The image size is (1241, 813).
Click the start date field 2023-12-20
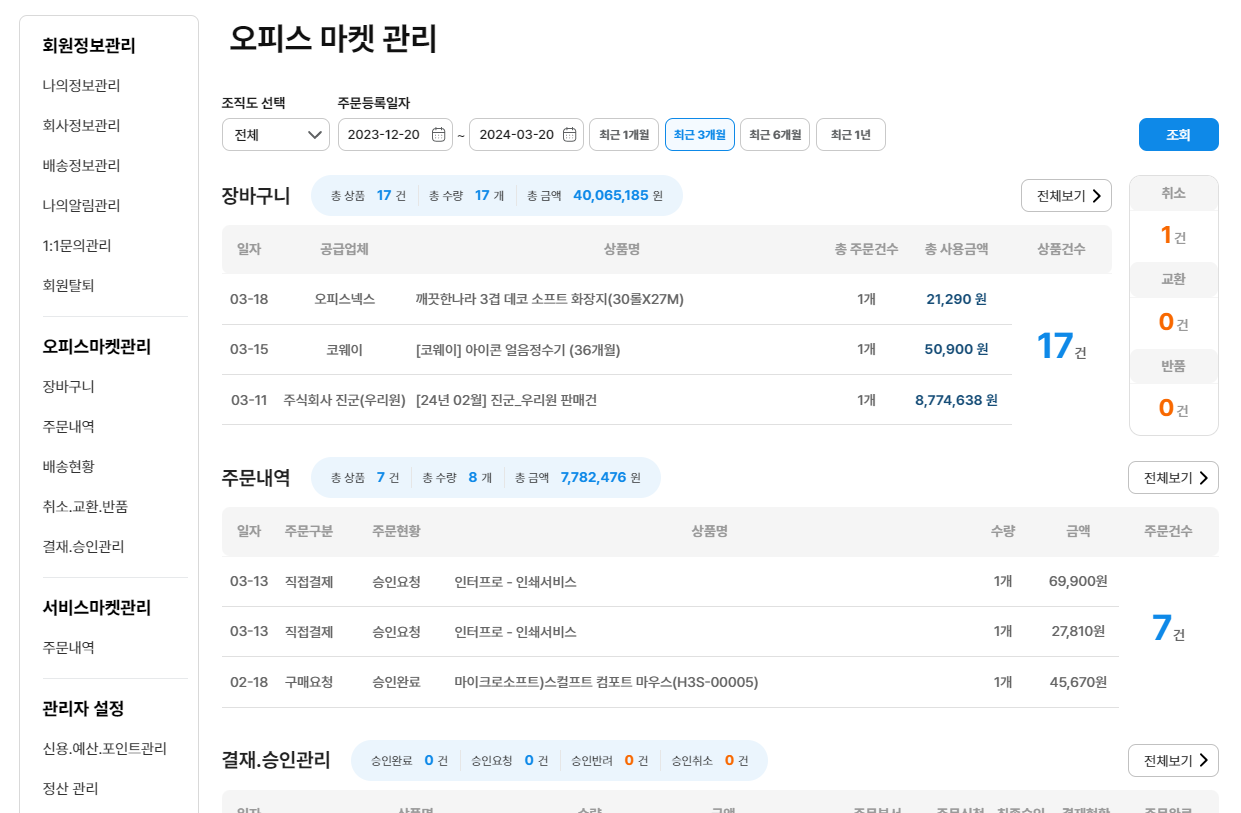click(x=384, y=135)
